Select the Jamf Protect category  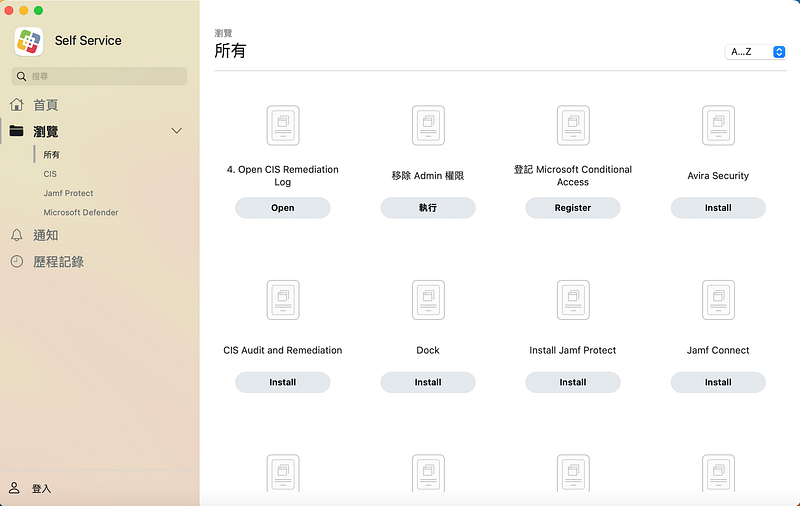tap(68, 193)
